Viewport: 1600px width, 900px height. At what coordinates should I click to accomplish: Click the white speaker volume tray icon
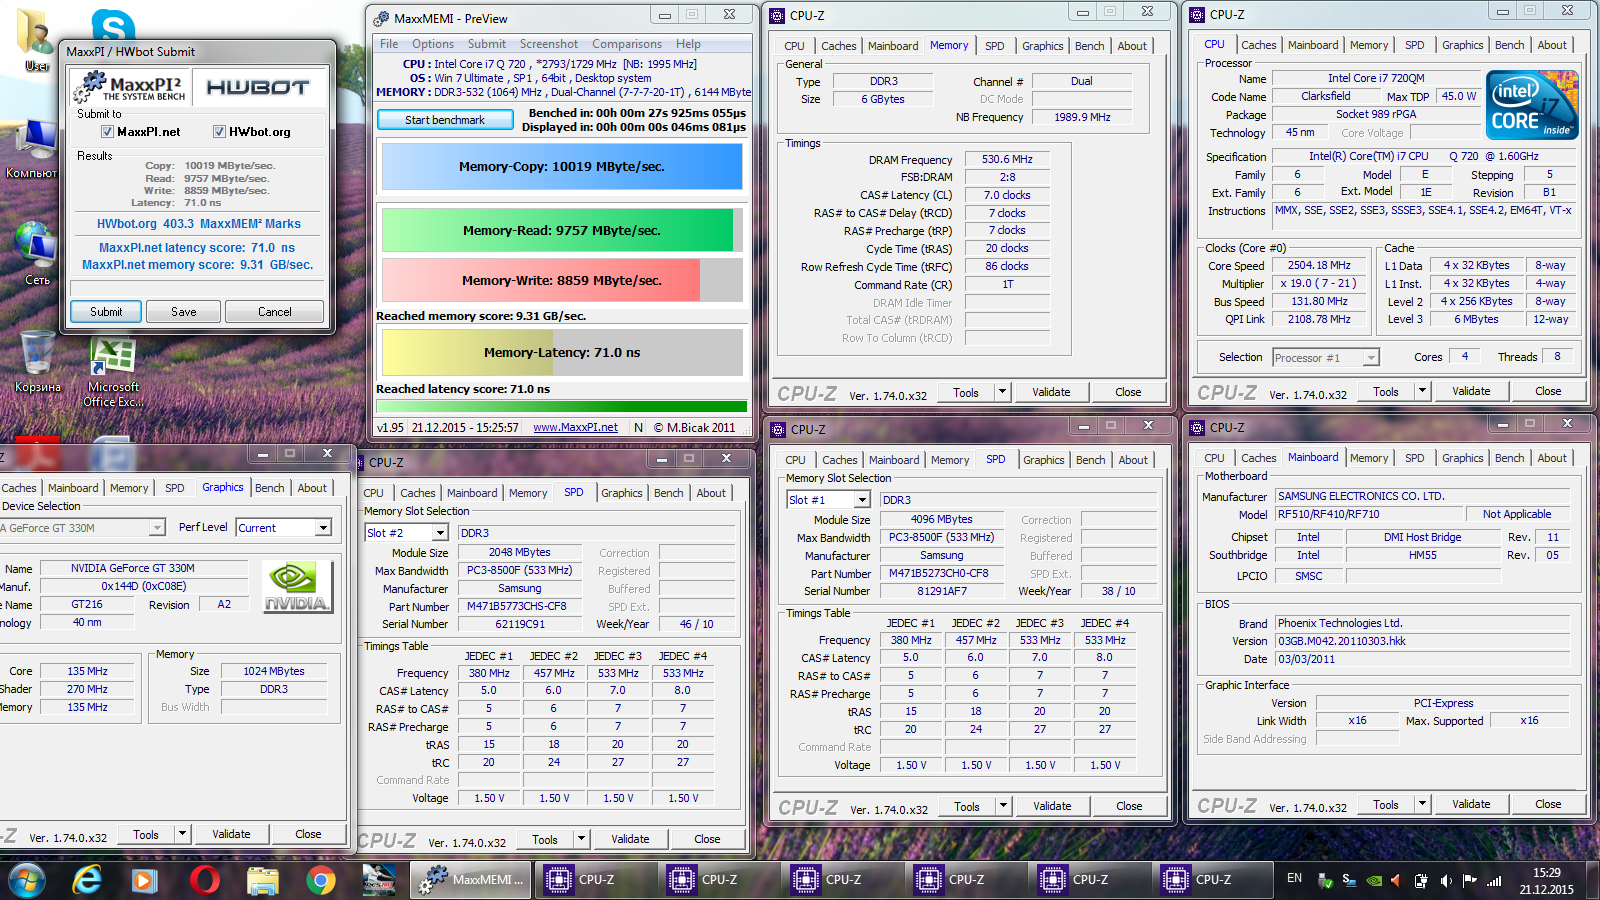[1446, 880]
